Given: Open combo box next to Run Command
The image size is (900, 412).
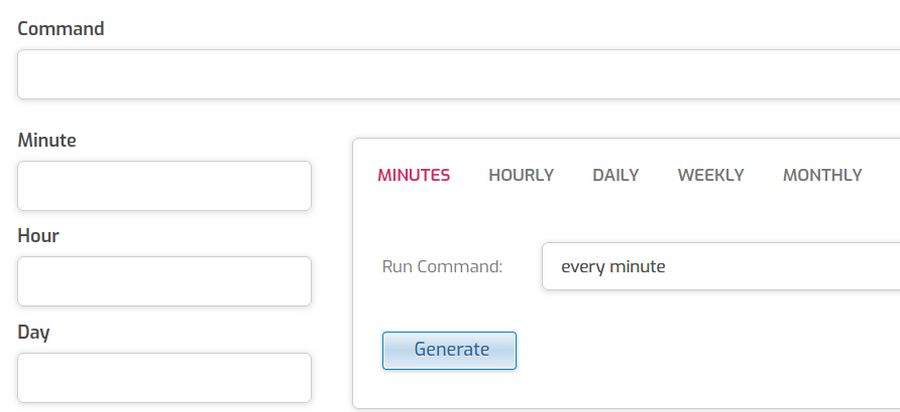Looking at the screenshot, I should click(x=721, y=266).
